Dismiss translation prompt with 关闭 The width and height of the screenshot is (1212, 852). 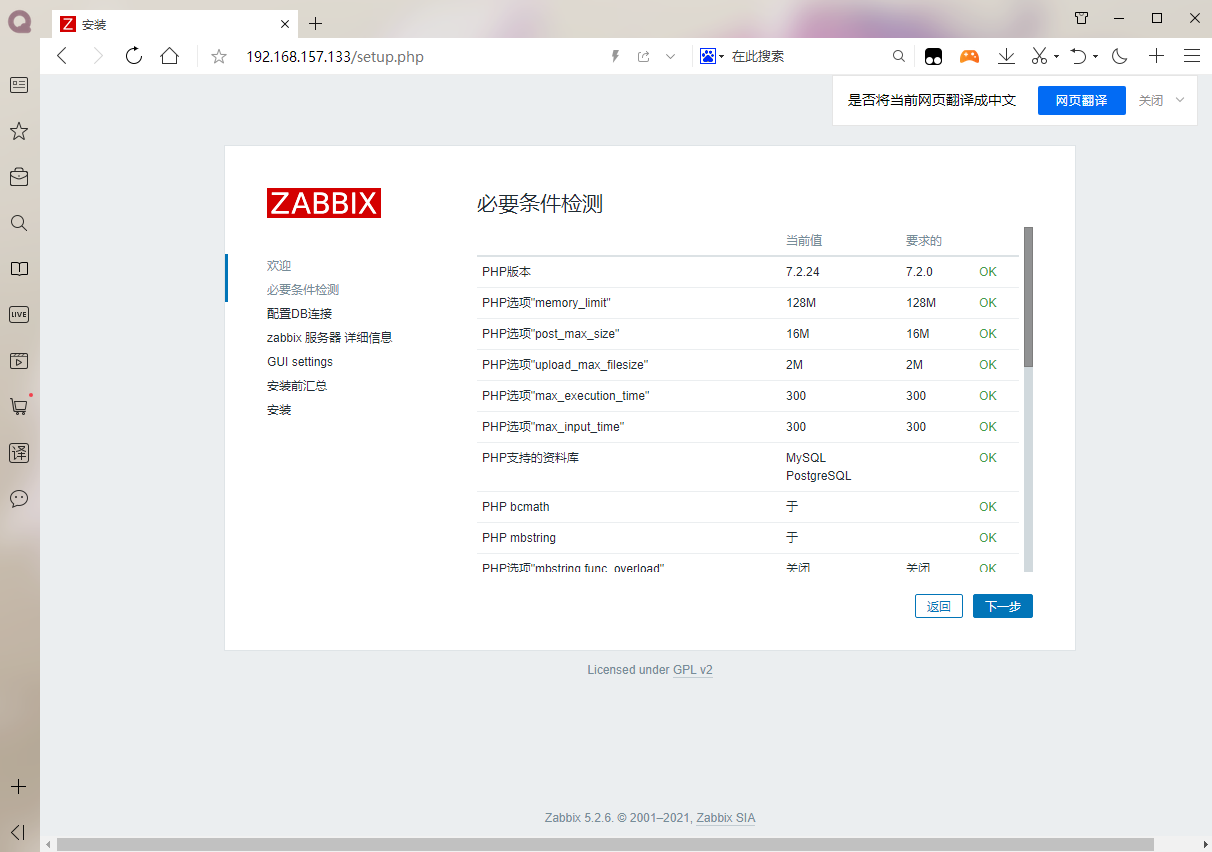point(1151,100)
